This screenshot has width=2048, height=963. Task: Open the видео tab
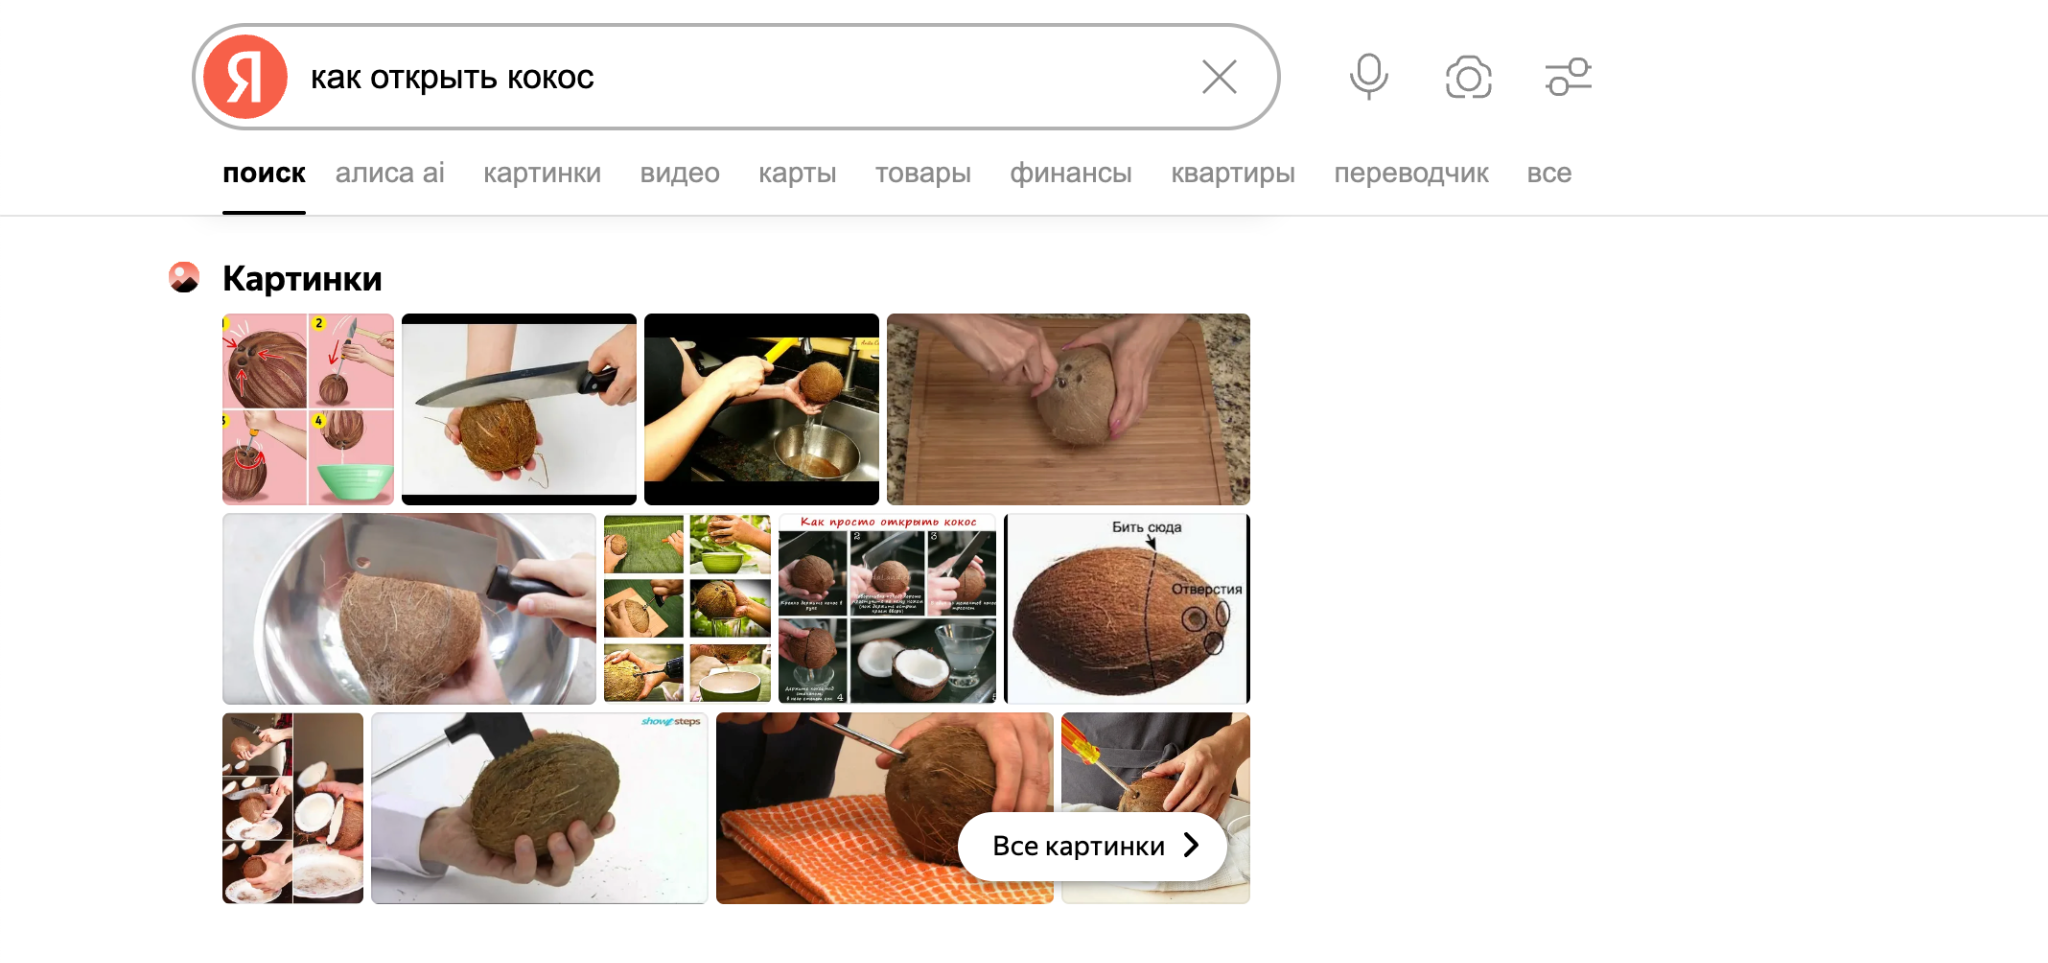coord(680,173)
